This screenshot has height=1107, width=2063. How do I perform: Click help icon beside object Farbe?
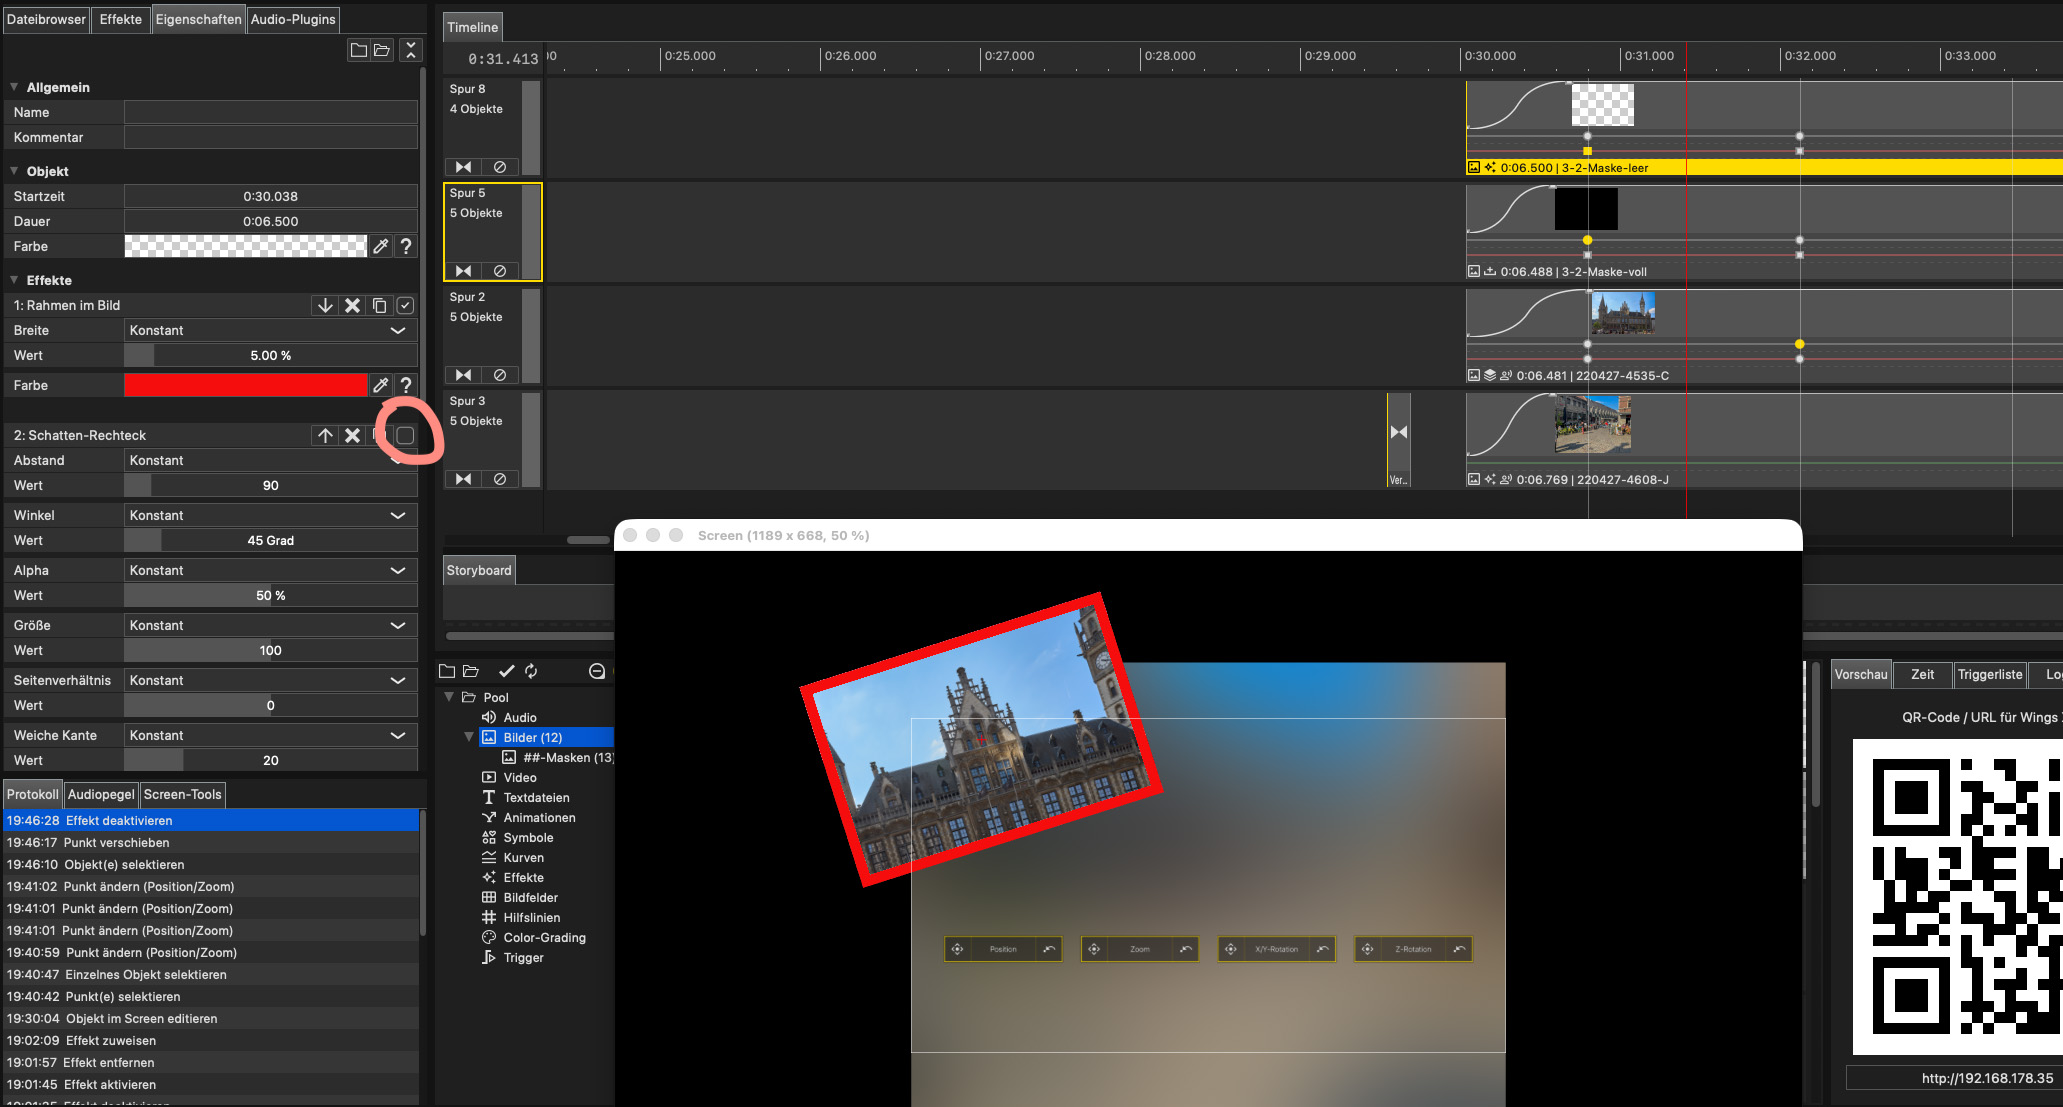point(406,246)
